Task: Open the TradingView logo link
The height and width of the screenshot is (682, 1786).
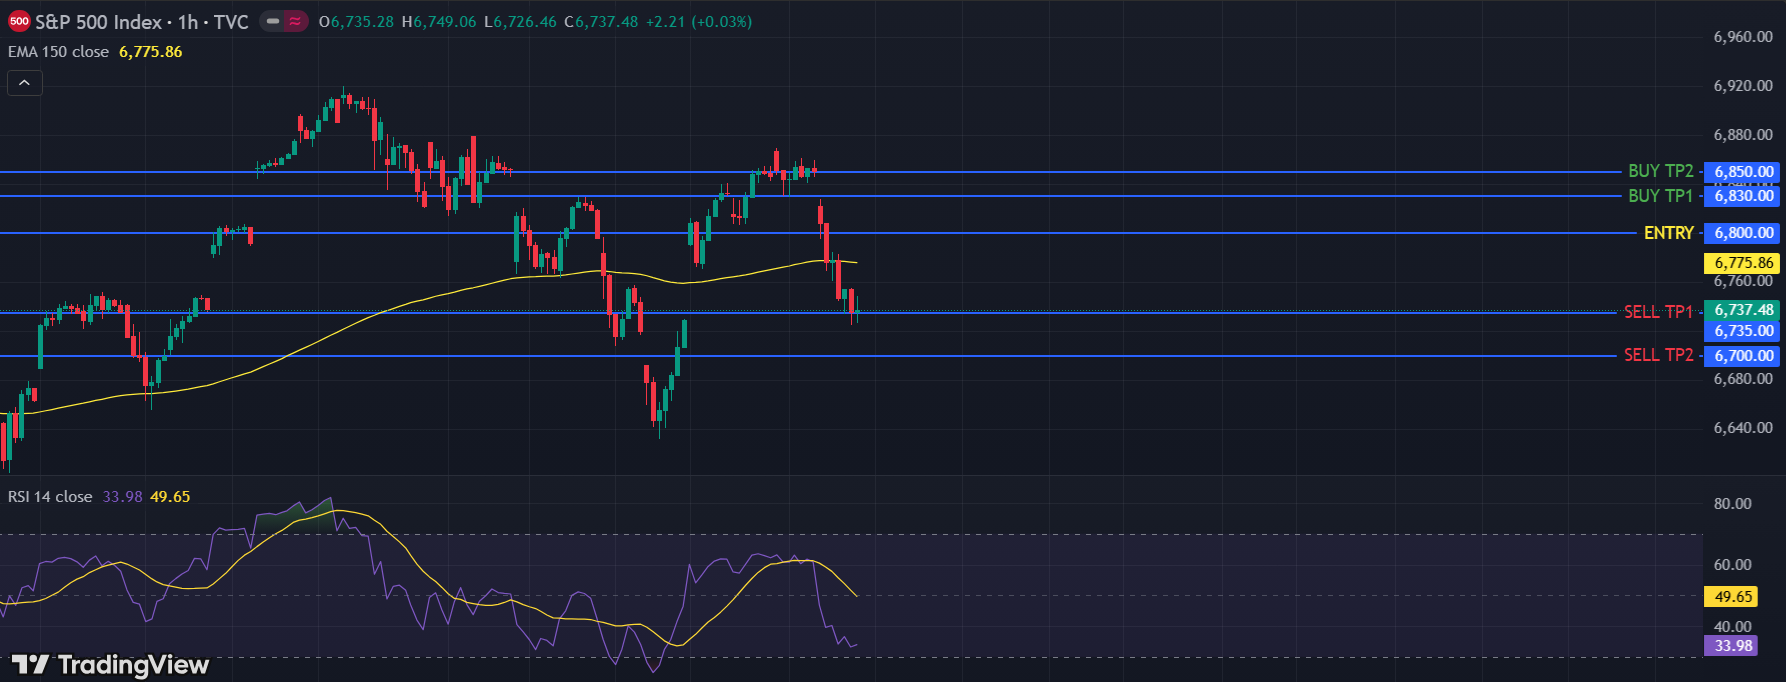Action: (110, 665)
